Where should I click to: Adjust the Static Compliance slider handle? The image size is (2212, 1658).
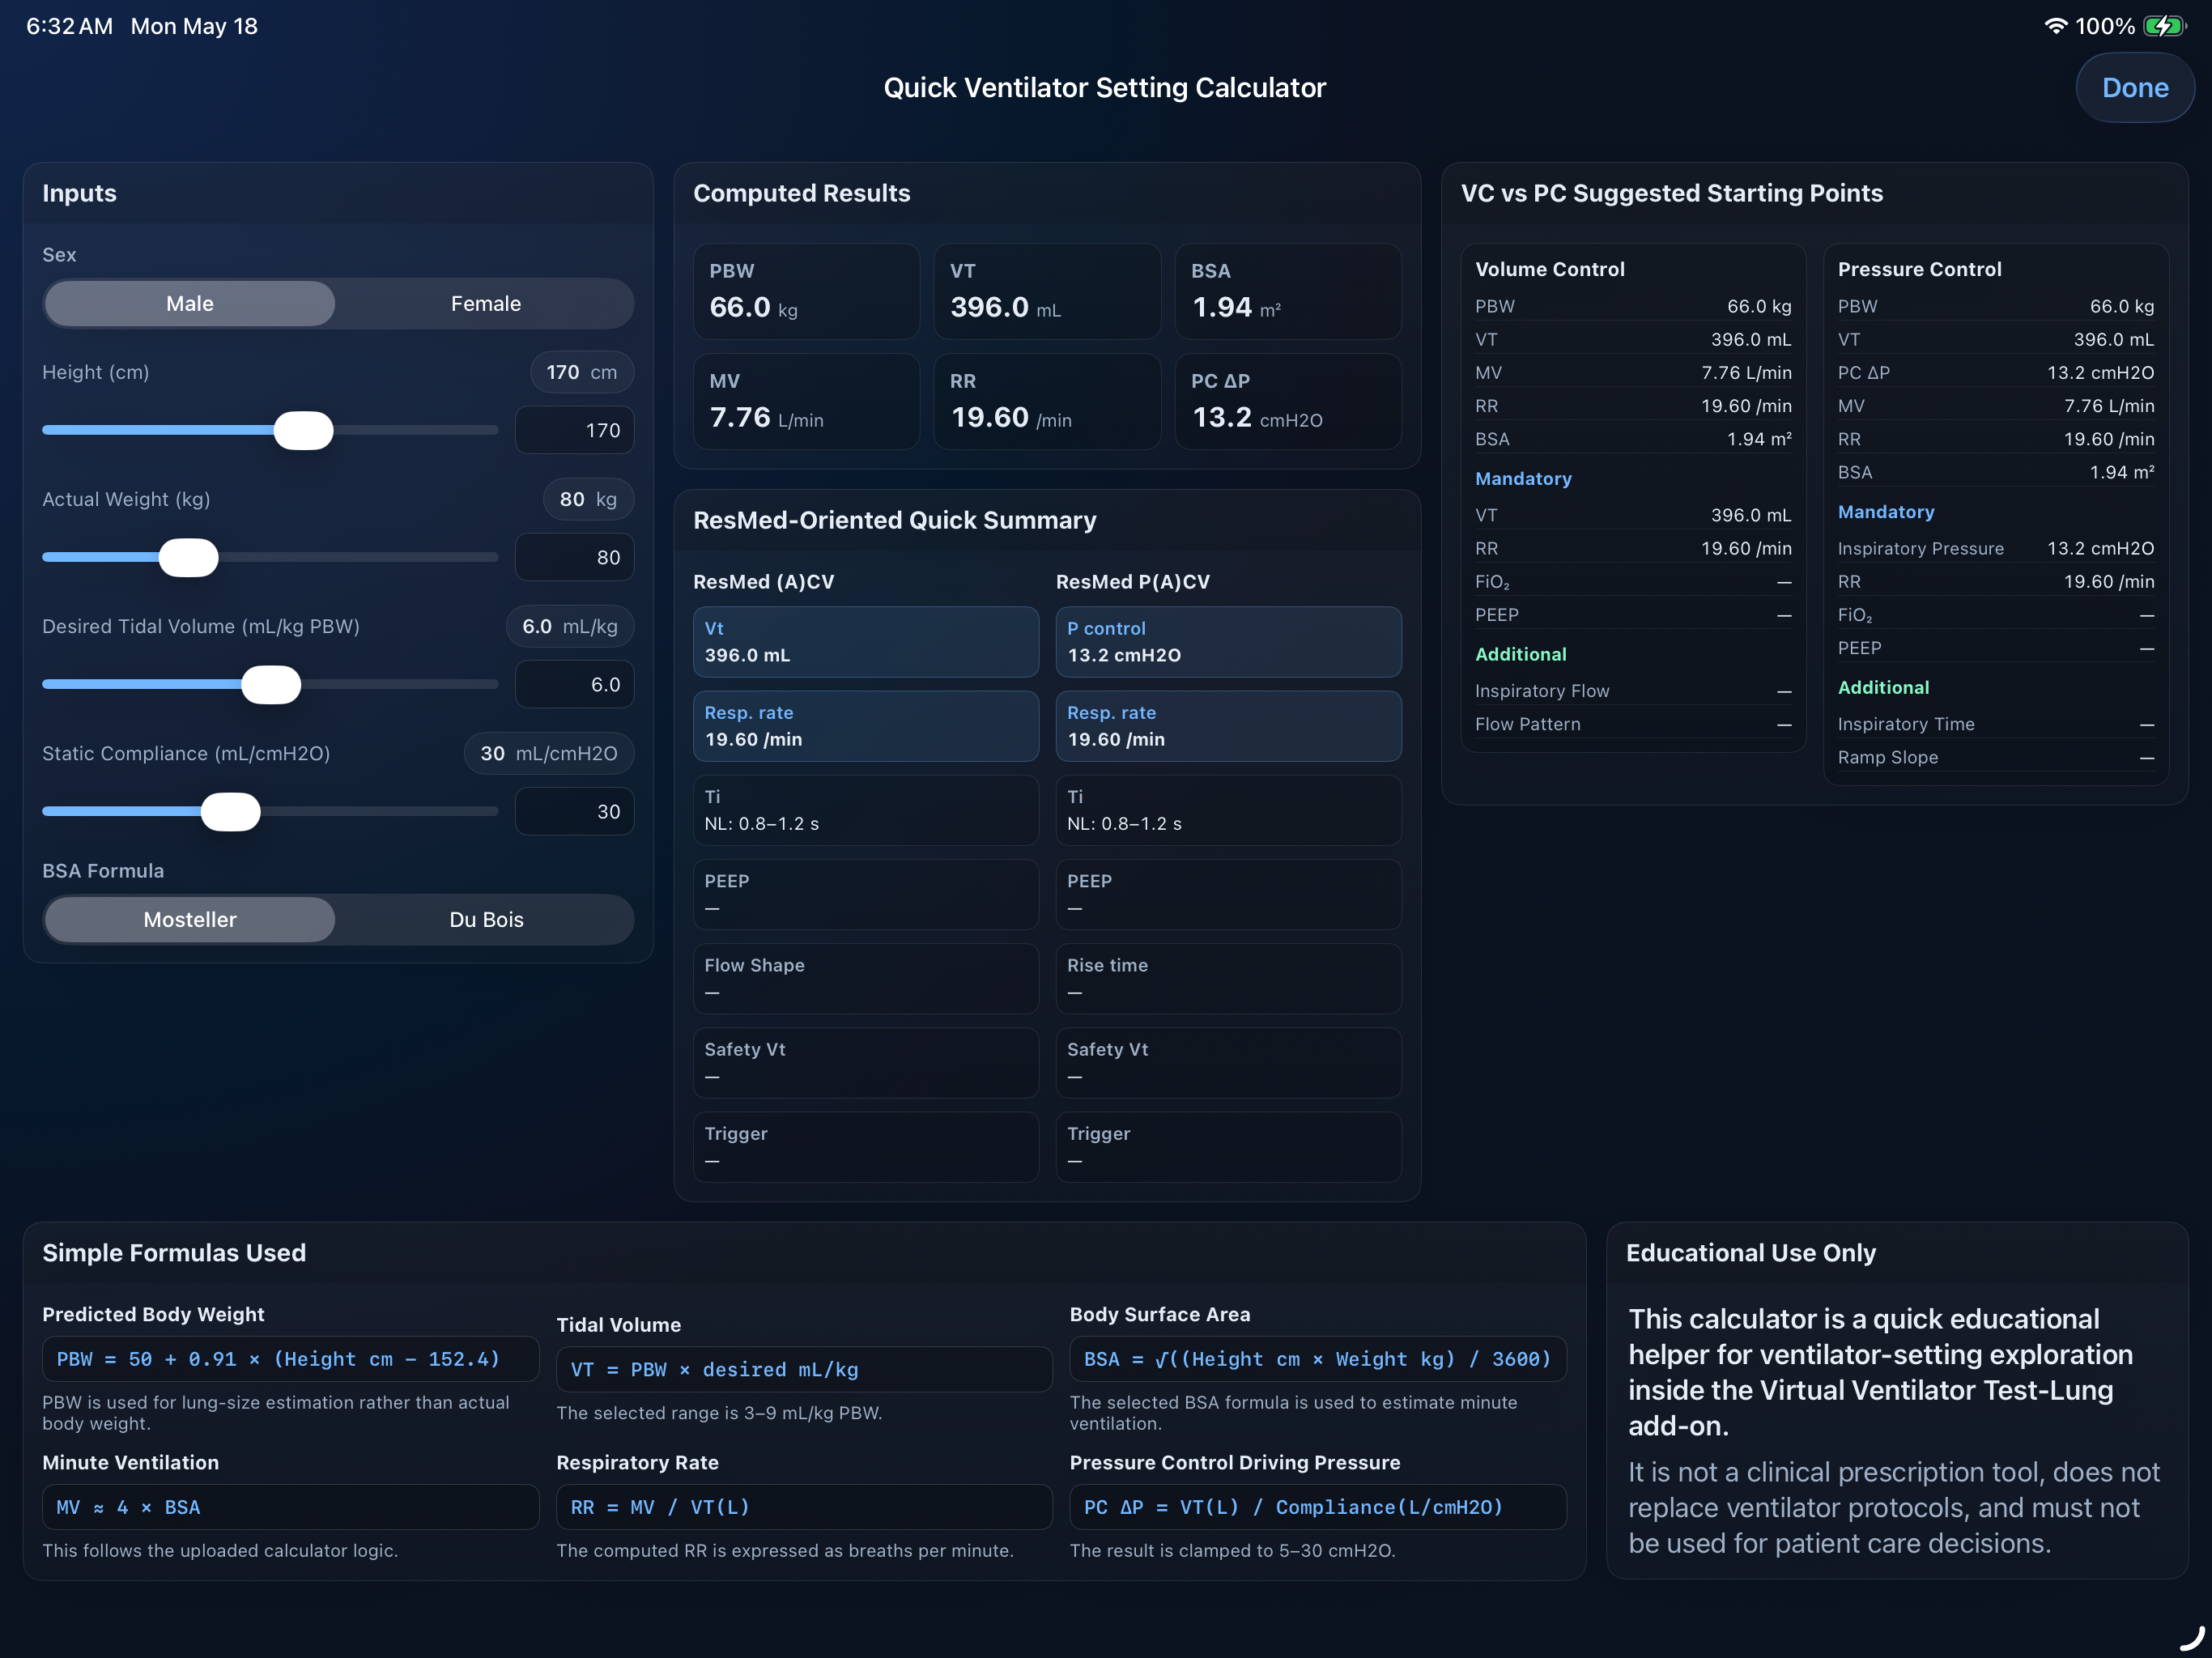click(x=230, y=811)
